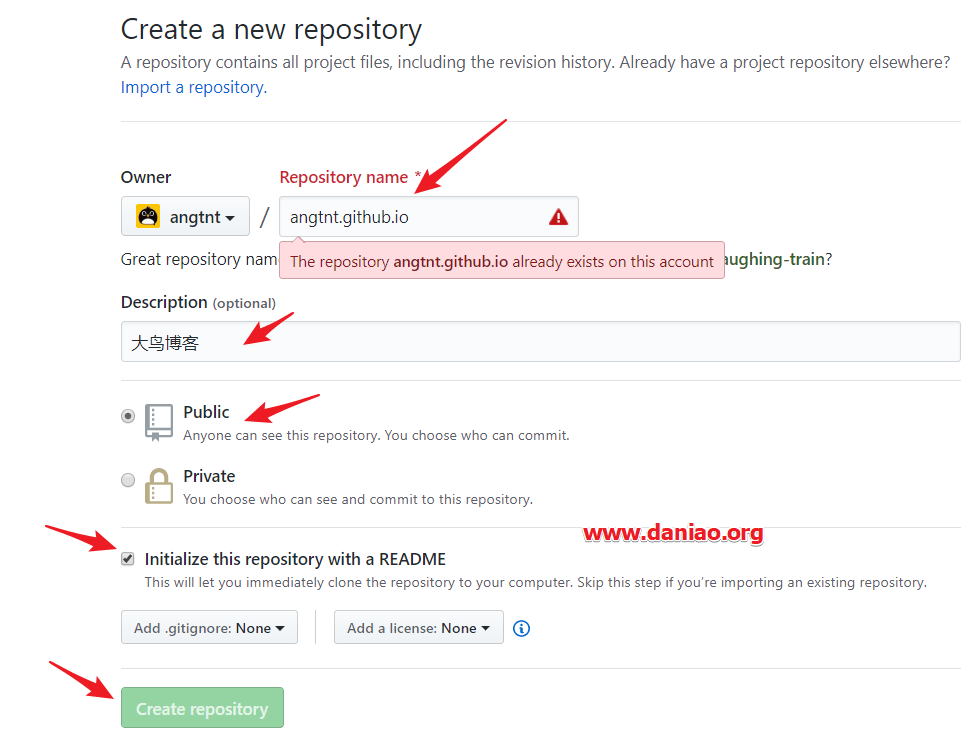
Task: Open the Add .gitignore dropdown
Action: [209, 627]
